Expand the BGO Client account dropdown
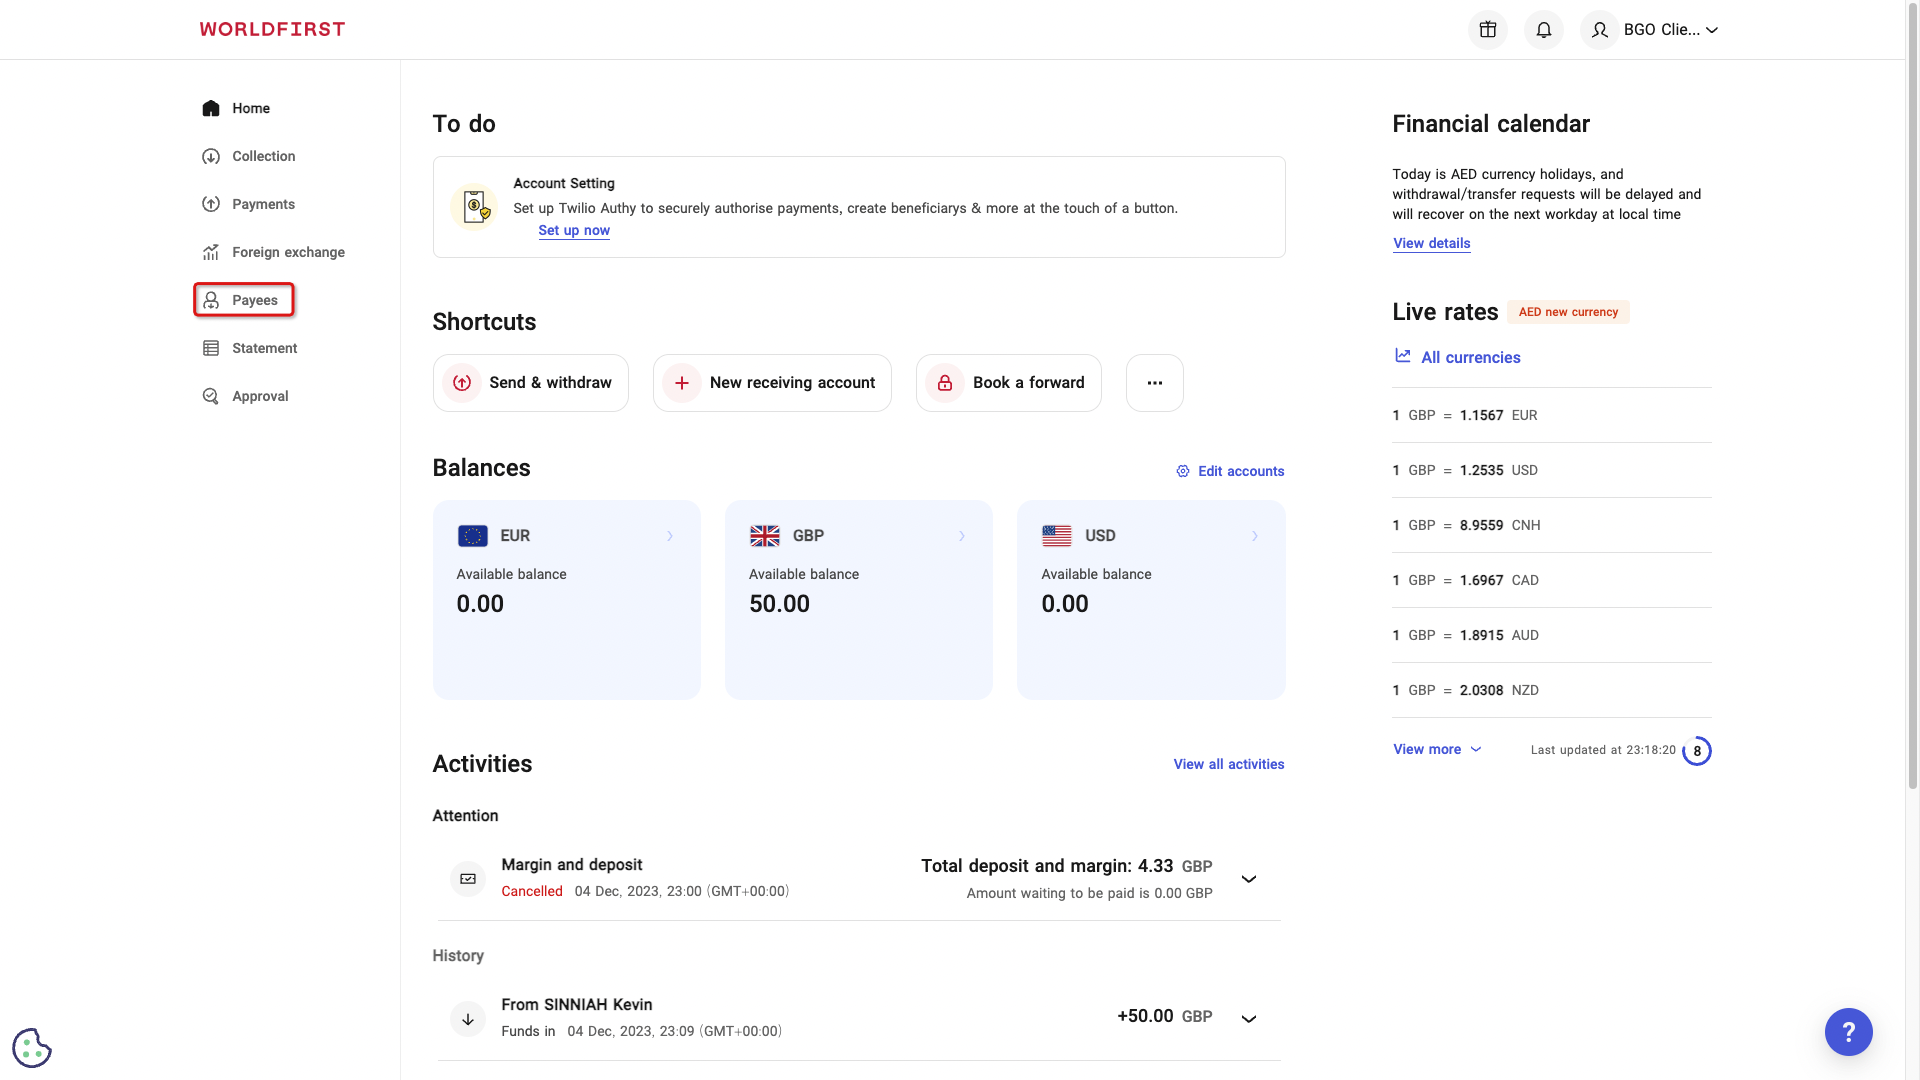Viewport: 1920px width, 1080px height. click(x=1651, y=29)
